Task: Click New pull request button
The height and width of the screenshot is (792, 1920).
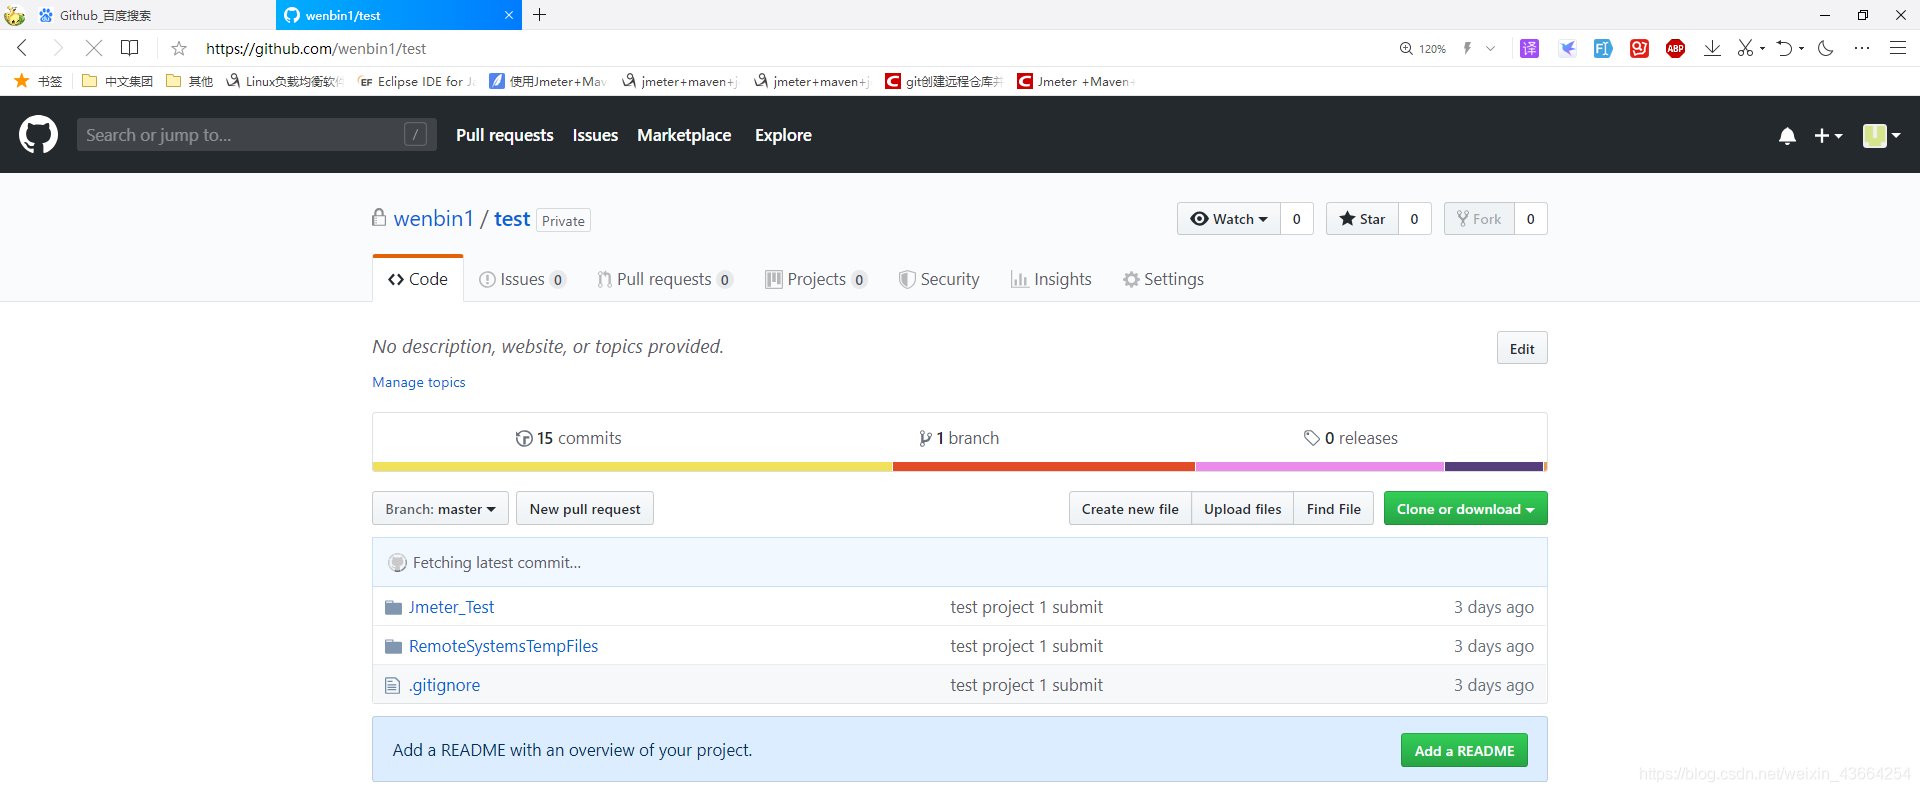Action: 585,508
